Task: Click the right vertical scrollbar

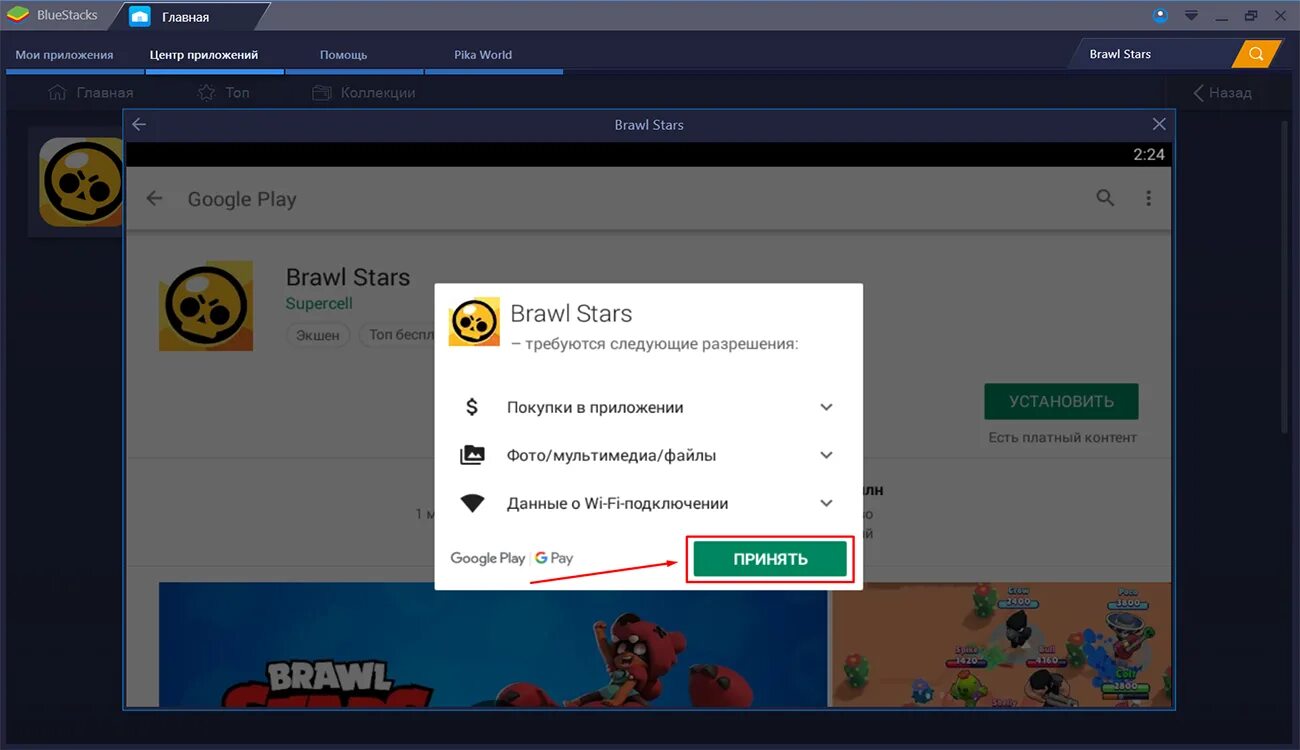Action: pyautogui.click(x=1287, y=275)
